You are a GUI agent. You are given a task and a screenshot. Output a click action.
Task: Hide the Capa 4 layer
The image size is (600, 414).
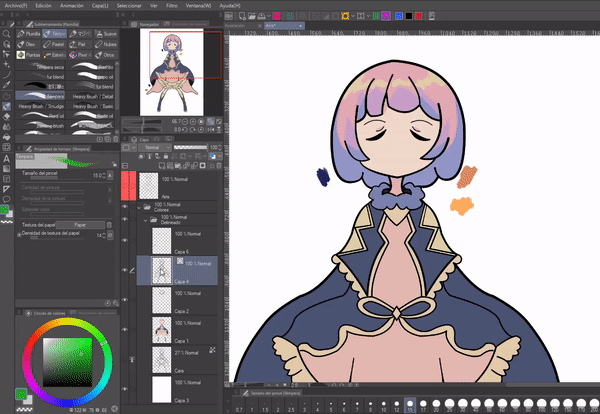125,270
